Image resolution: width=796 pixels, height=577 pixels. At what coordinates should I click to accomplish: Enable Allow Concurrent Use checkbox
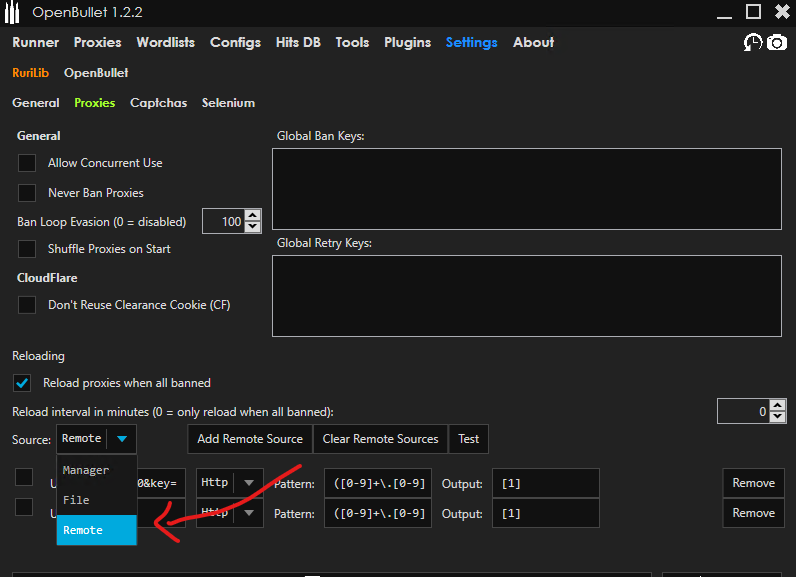point(27,163)
